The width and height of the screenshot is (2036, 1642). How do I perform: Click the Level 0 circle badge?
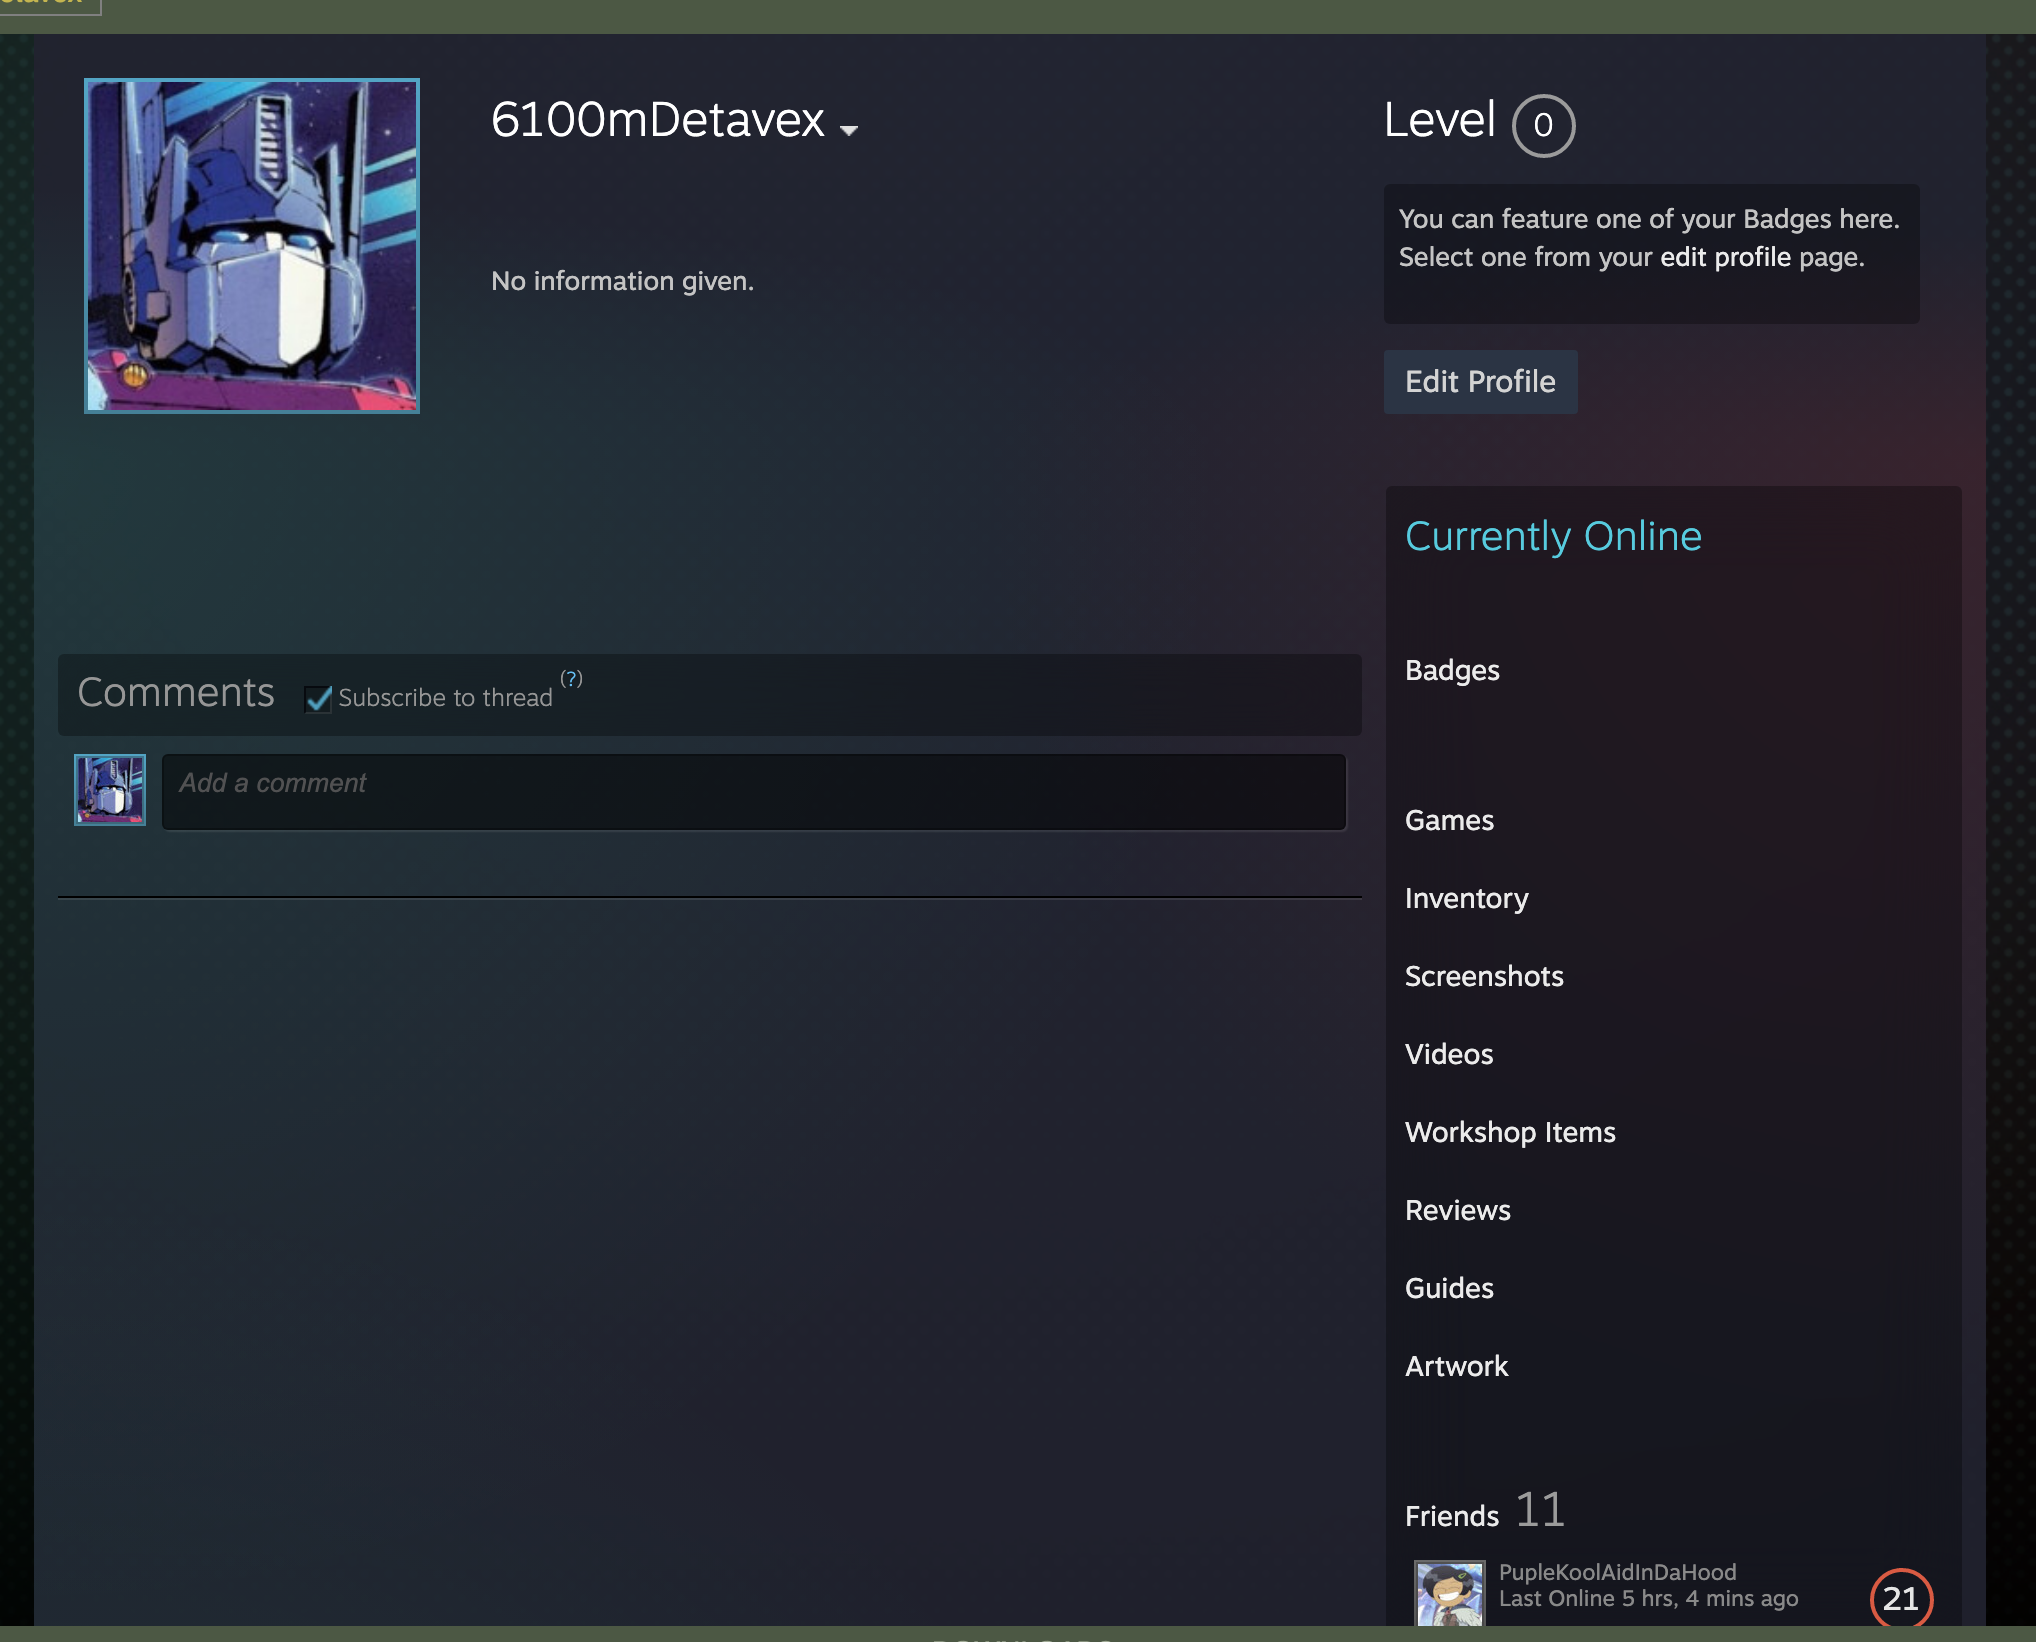[1543, 126]
